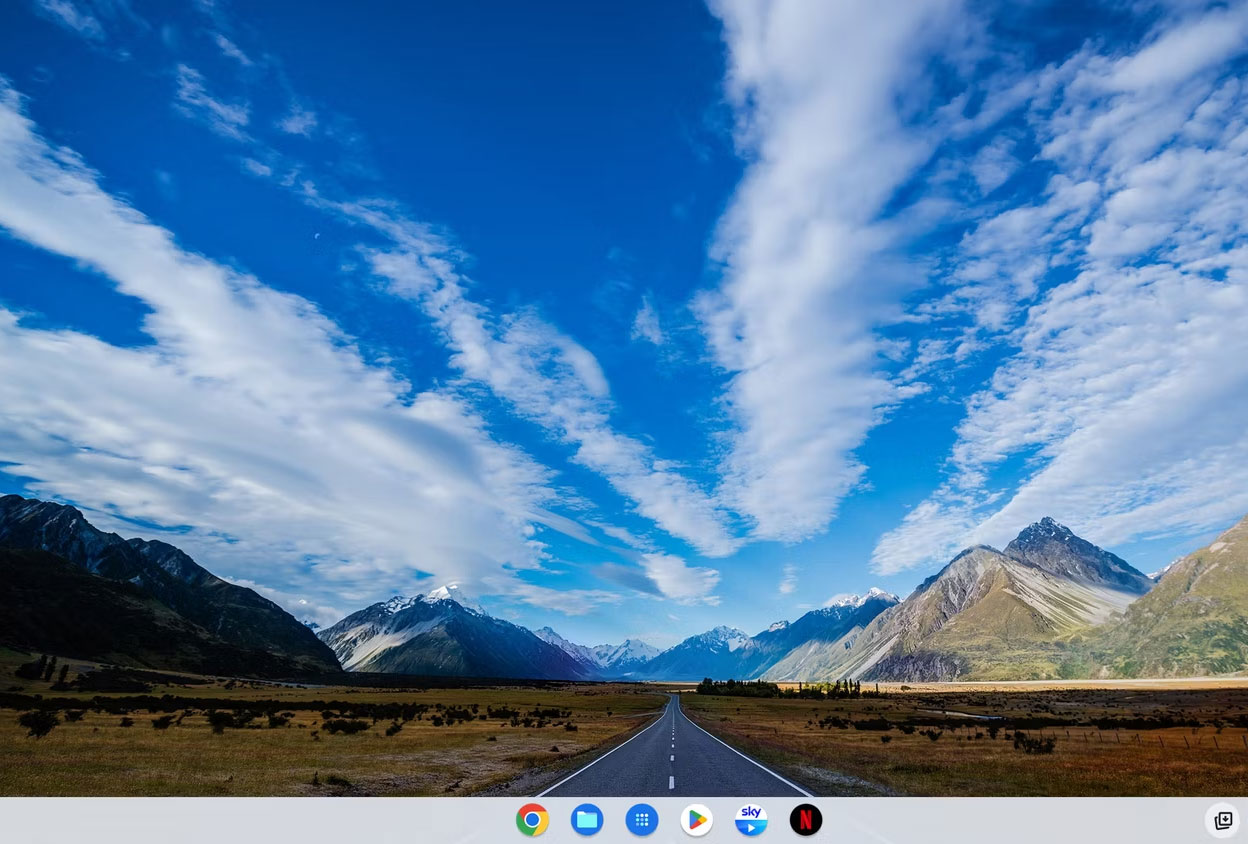The width and height of the screenshot is (1248, 844).
Task: Click the Play Store triangle icon
Action: click(x=696, y=820)
